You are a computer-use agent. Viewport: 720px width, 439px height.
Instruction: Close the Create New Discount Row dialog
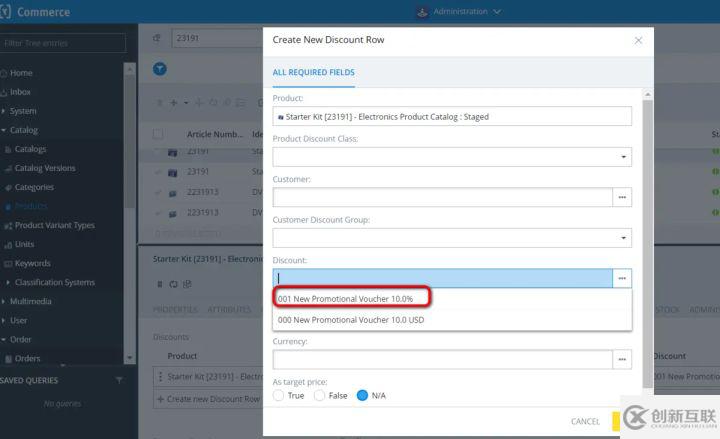click(638, 40)
